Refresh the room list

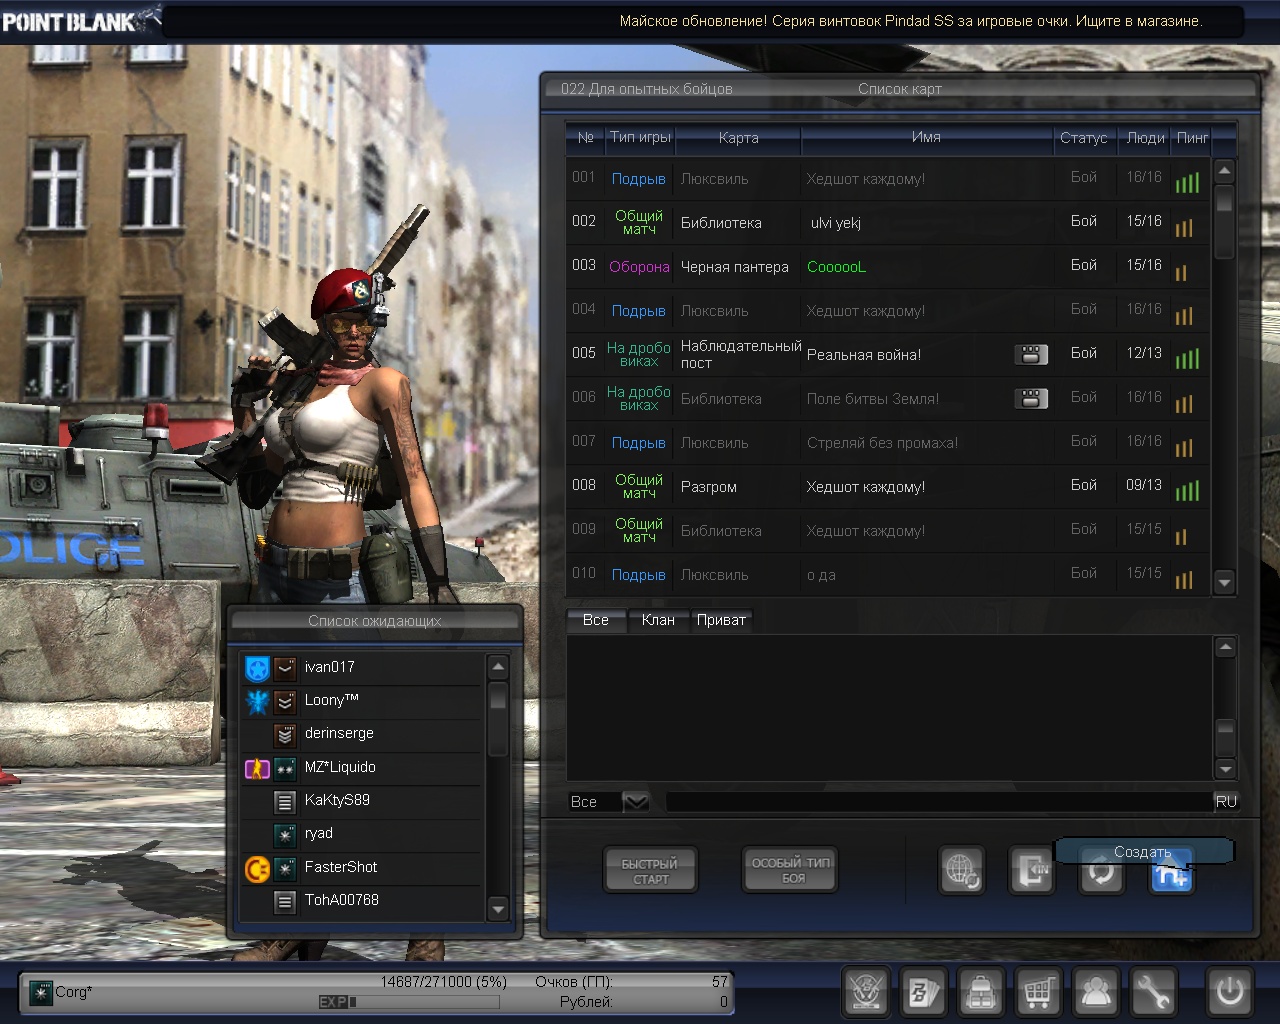(x=1101, y=873)
